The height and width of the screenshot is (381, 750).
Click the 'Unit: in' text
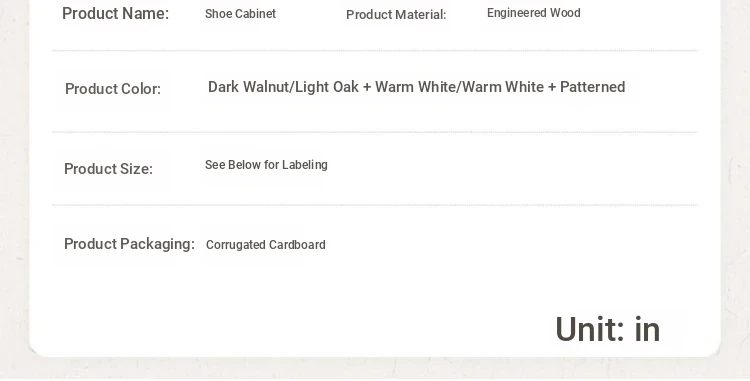[x=607, y=329]
